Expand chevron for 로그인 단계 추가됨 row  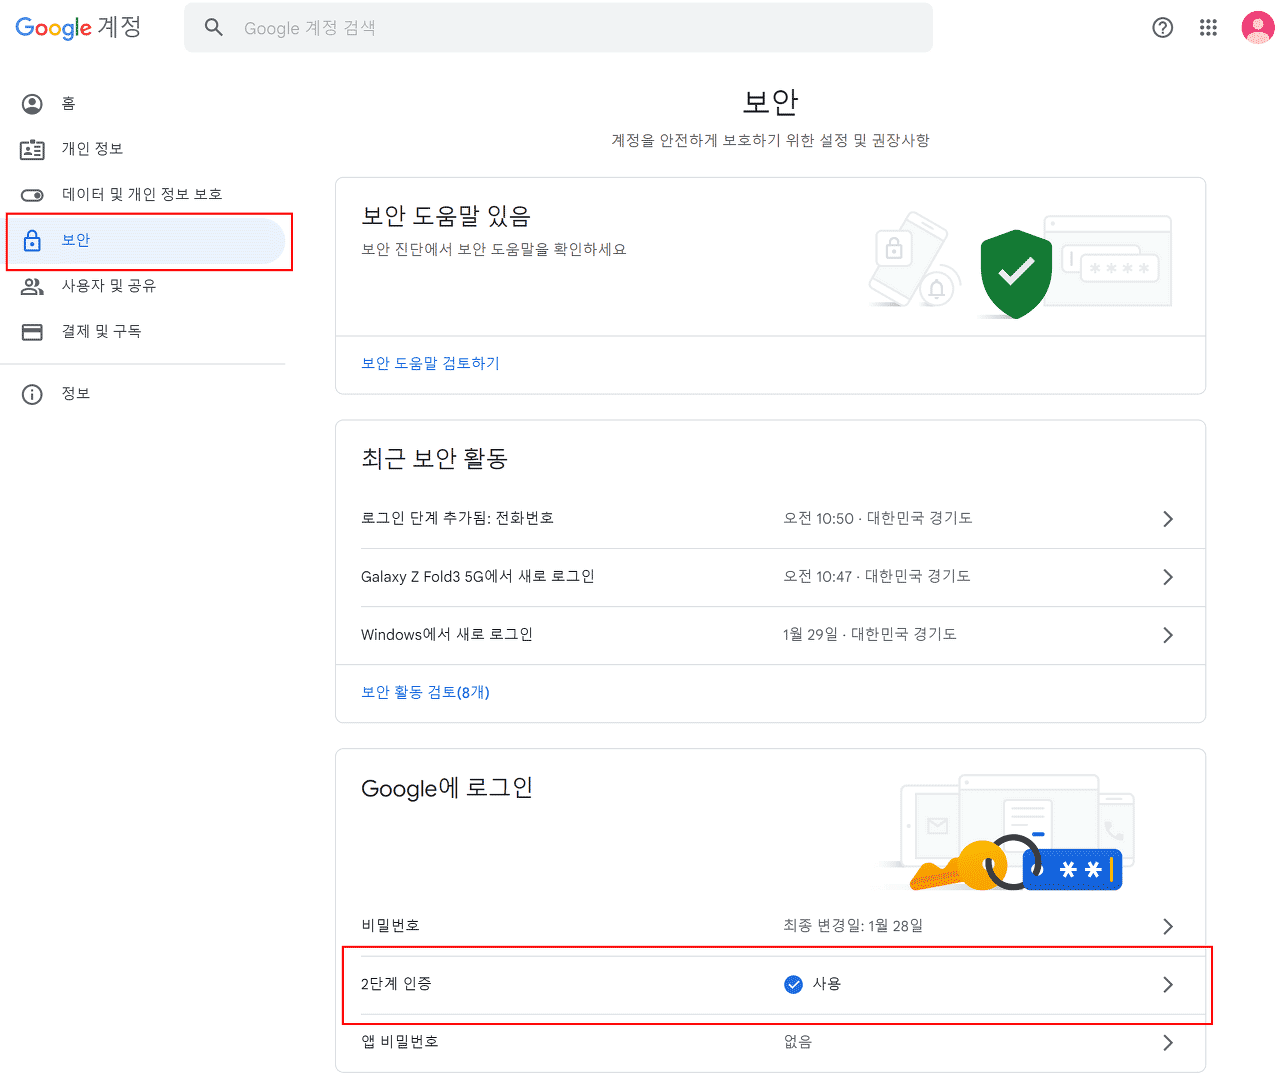tap(1167, 519)
